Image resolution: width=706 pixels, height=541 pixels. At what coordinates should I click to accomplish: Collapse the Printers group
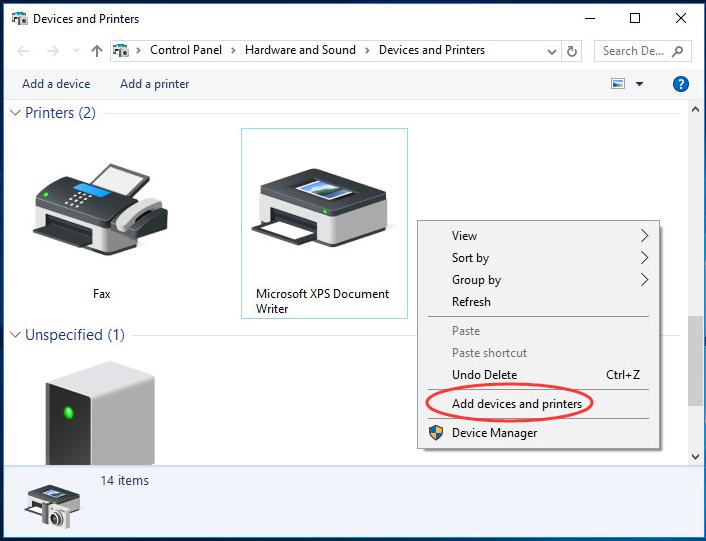point(15,113)
